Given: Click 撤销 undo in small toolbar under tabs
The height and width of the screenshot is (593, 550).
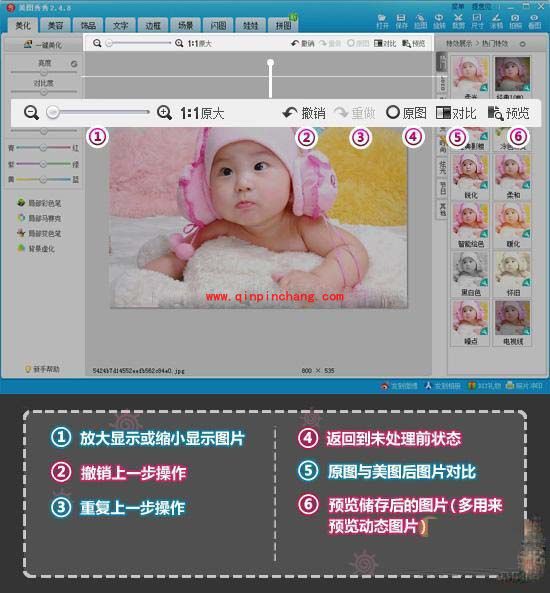Looking at the screenshot, I should pyautogui.click(x=303, y=44).
